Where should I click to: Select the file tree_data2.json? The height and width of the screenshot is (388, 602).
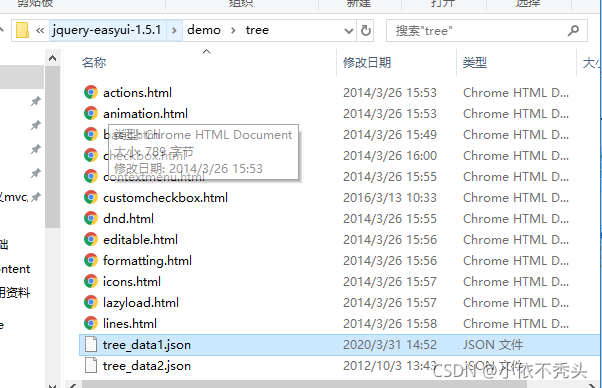coord(147,365)
